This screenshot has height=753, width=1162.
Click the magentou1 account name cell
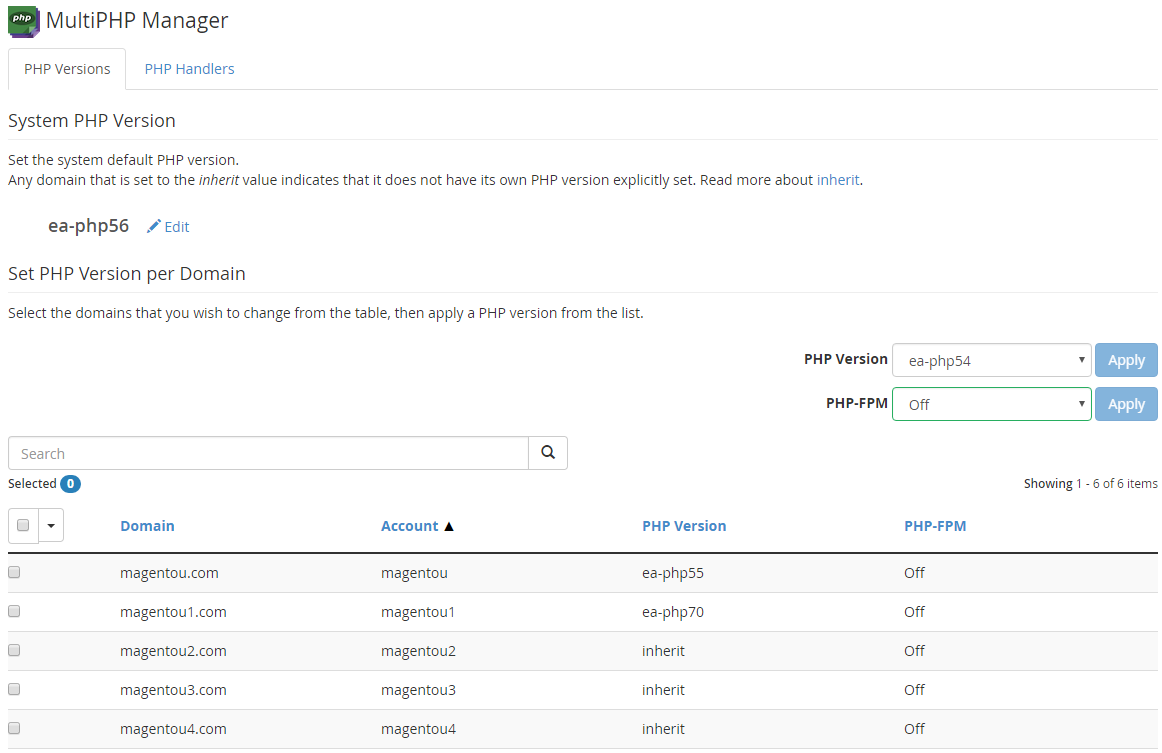[418, 612]
